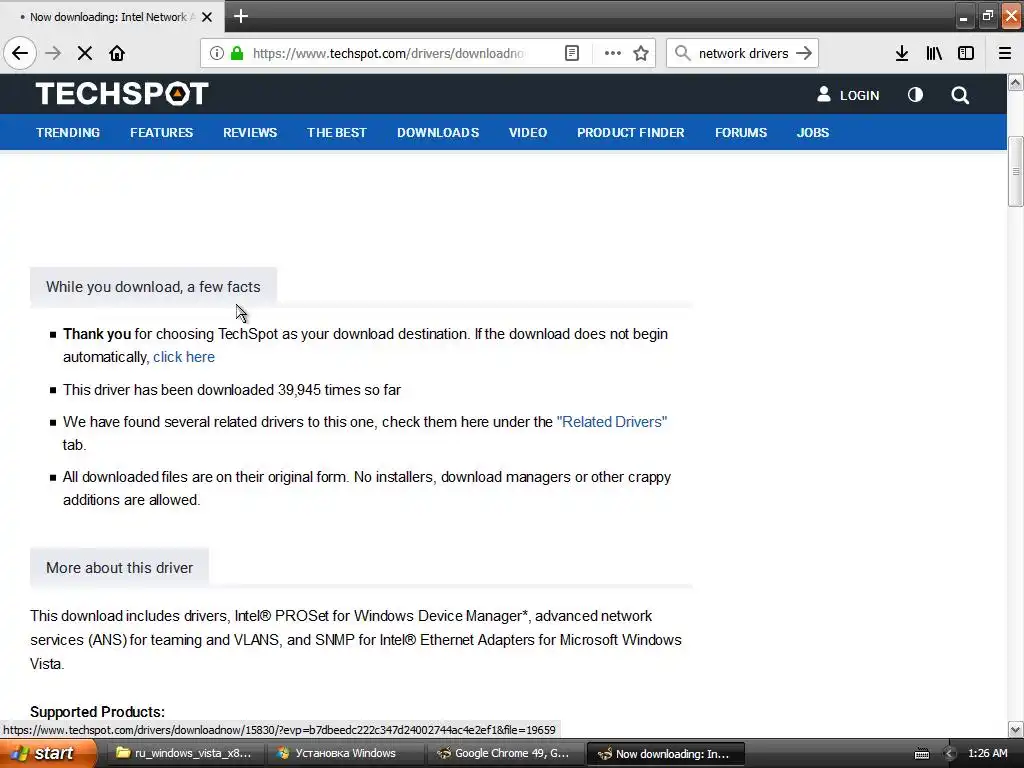
Task: Open the Firefox downloads panel
Action: (902, 53)
